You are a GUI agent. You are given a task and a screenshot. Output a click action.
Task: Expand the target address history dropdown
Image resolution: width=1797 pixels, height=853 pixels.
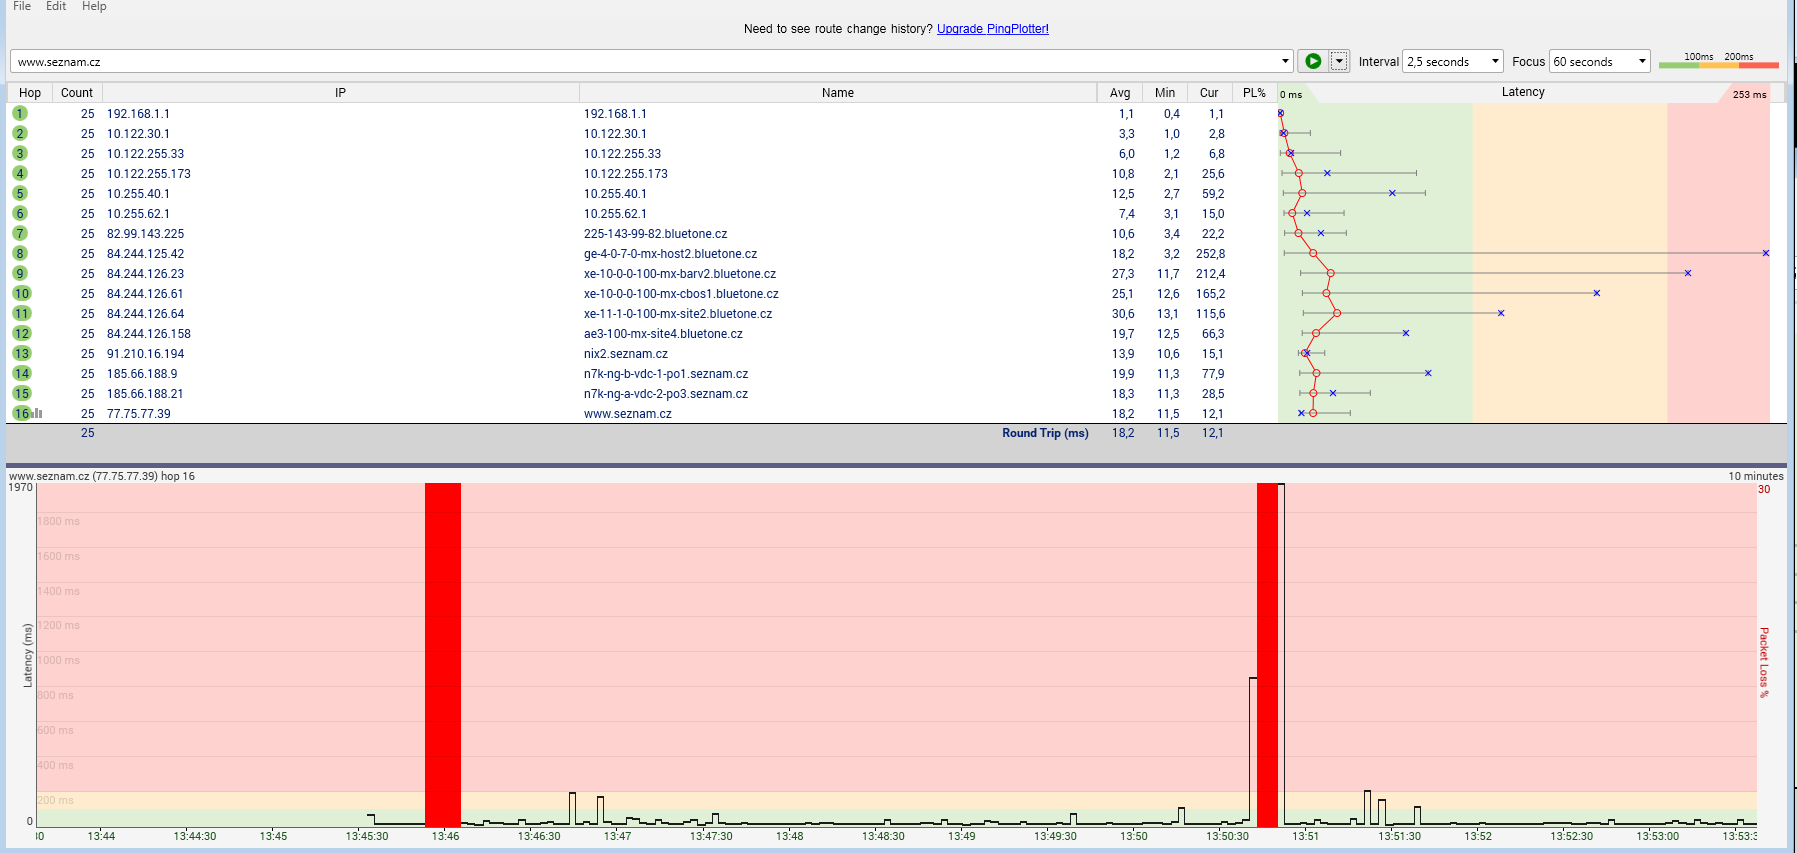click(x=1285, y=61)
